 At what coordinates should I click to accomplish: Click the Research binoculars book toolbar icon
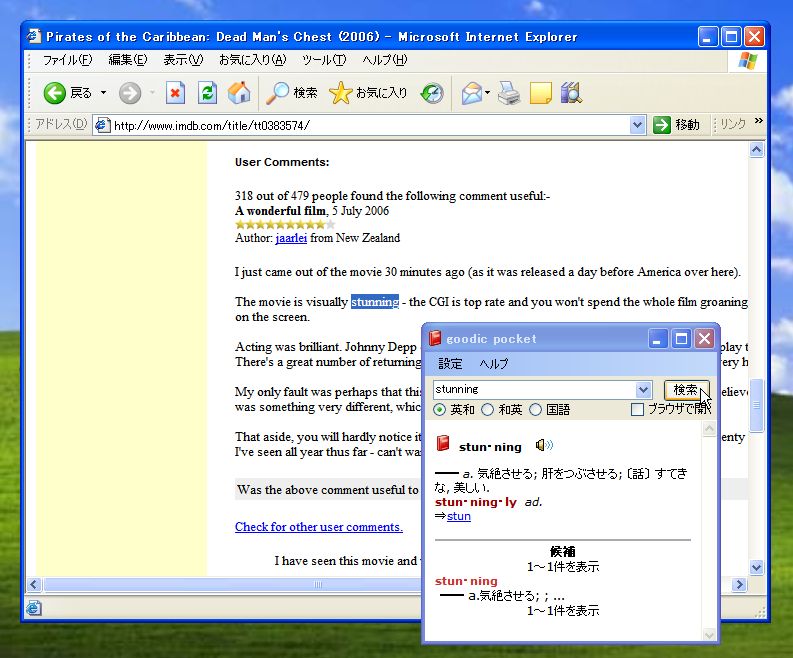click(571, 93)
